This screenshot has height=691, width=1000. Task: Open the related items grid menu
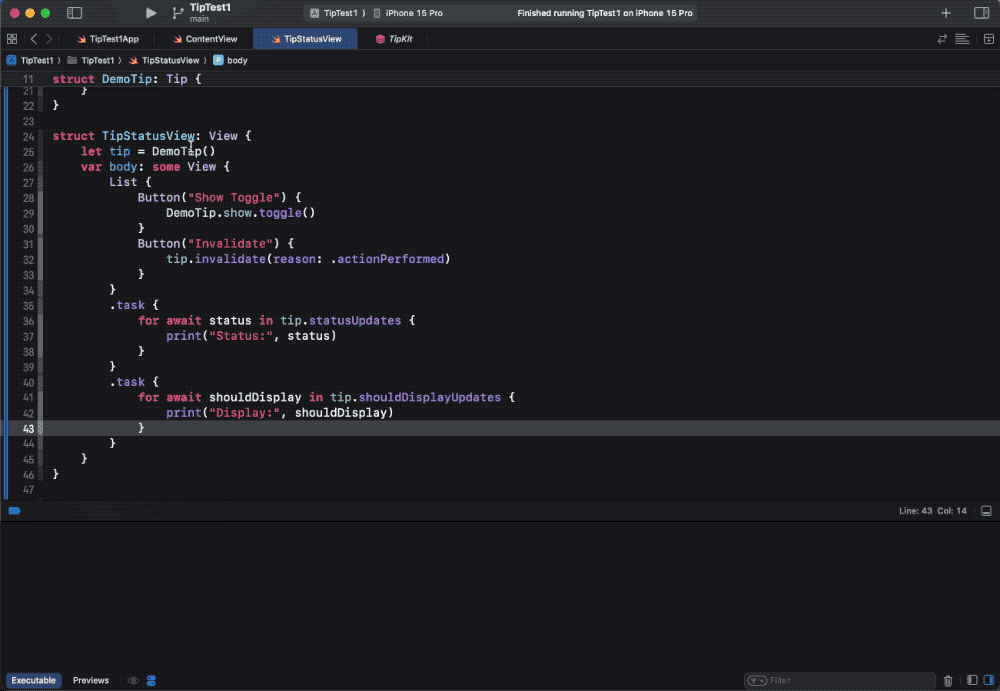(12, 39)
